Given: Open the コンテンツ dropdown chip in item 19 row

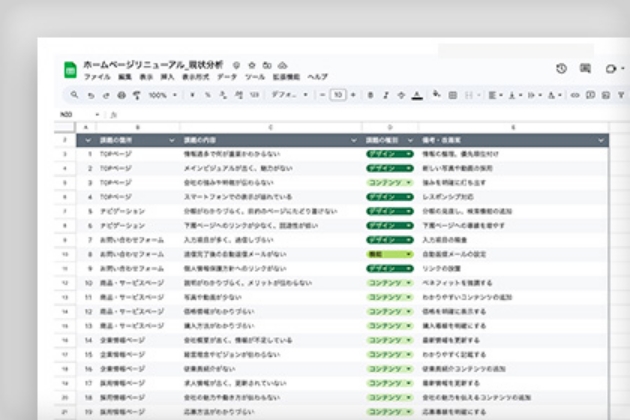Looking at the screenshot, I should pyautogui.click(x=390, y=412).
